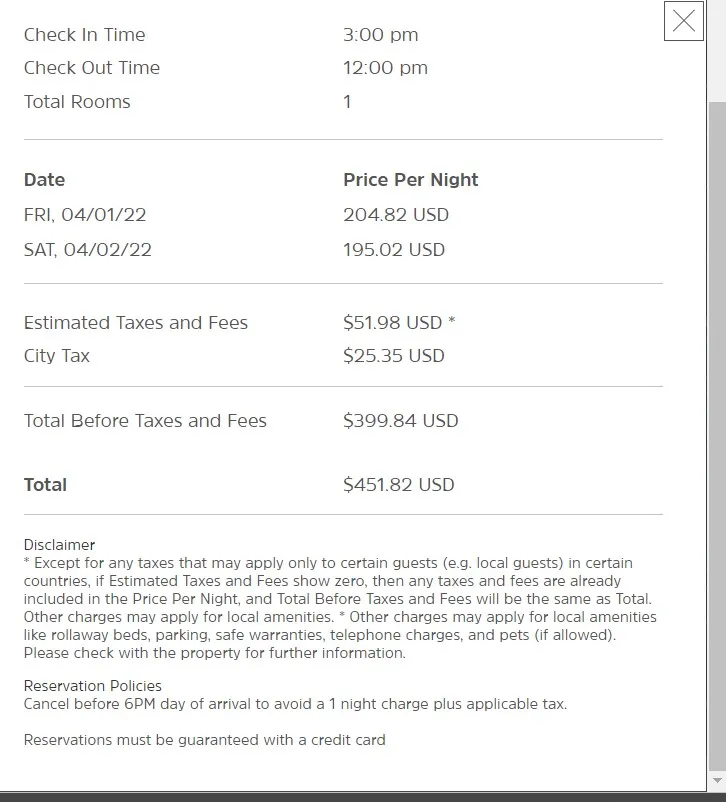
Task: Select the SAT, 04/02/22 date row
Action: [88, 250]
